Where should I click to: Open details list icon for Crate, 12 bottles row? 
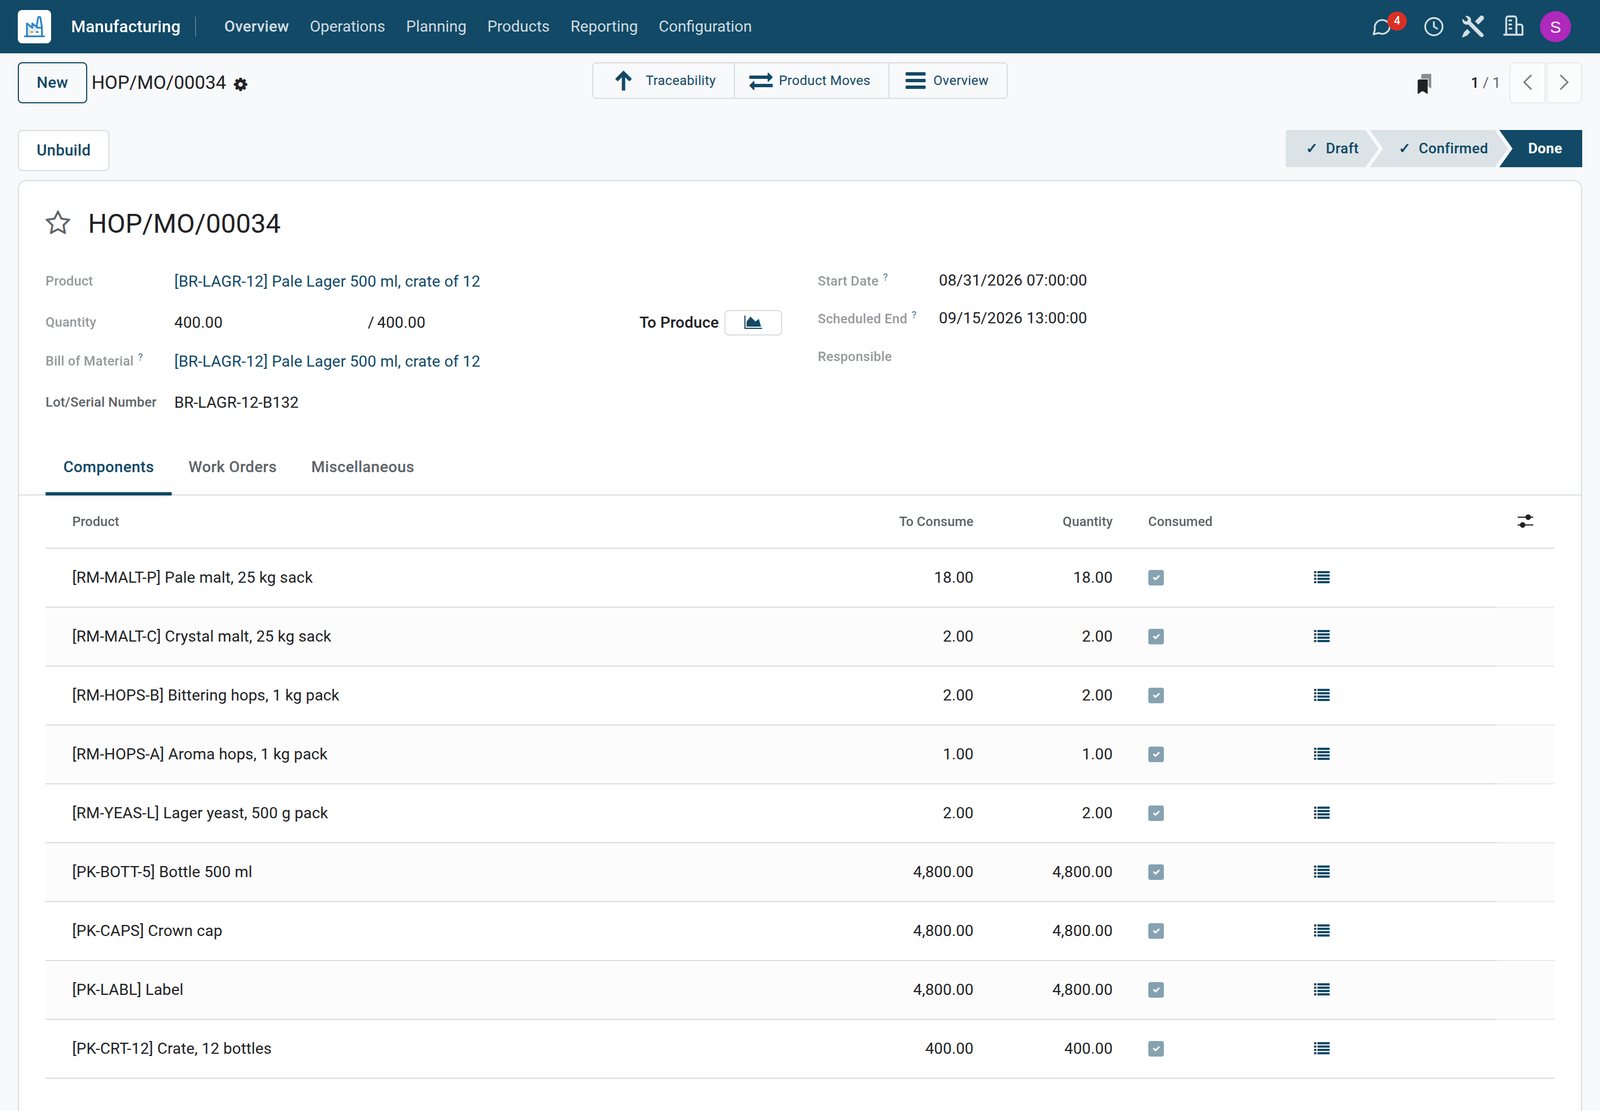[x=1322, y=1048]
